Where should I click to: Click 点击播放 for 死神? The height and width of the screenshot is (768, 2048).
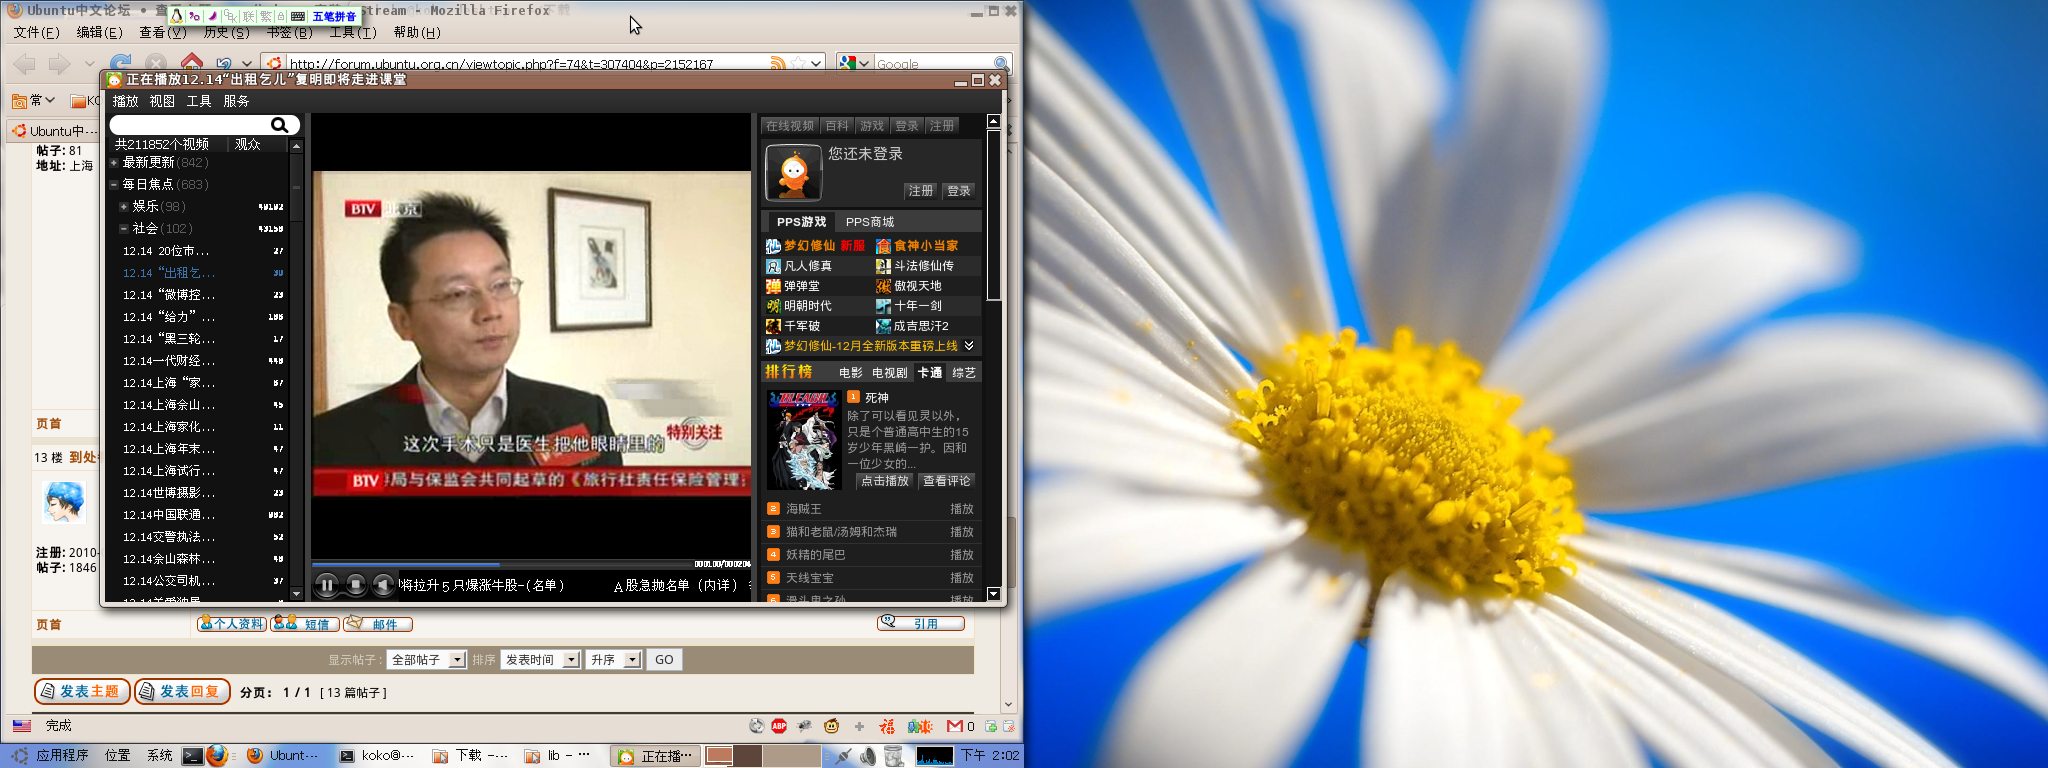(885, 481)
